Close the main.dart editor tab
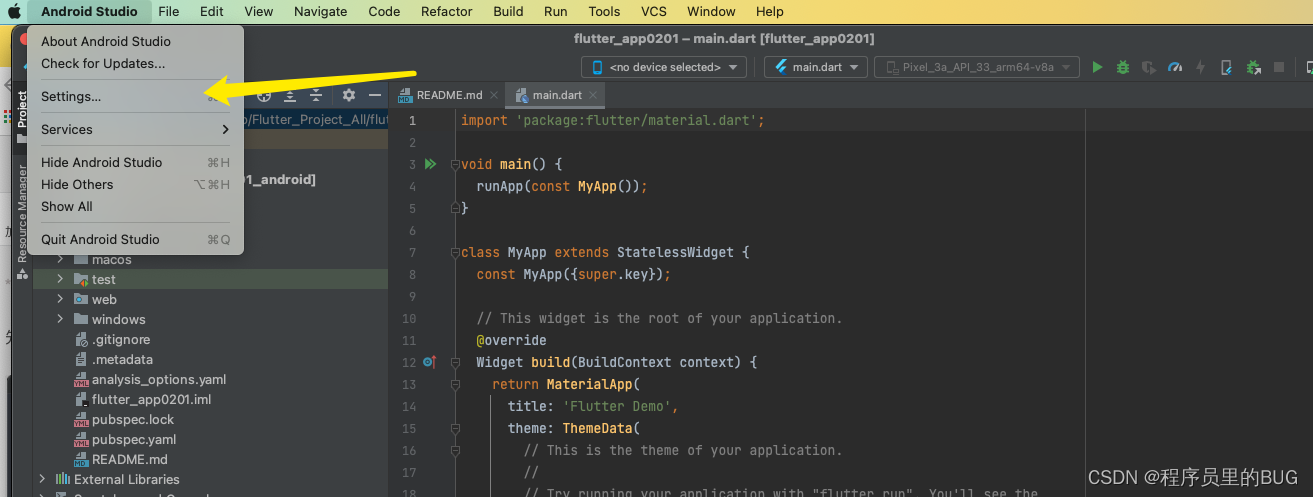Image resolution: width=1313 pixels, height=497 pixels. [594, 95]
